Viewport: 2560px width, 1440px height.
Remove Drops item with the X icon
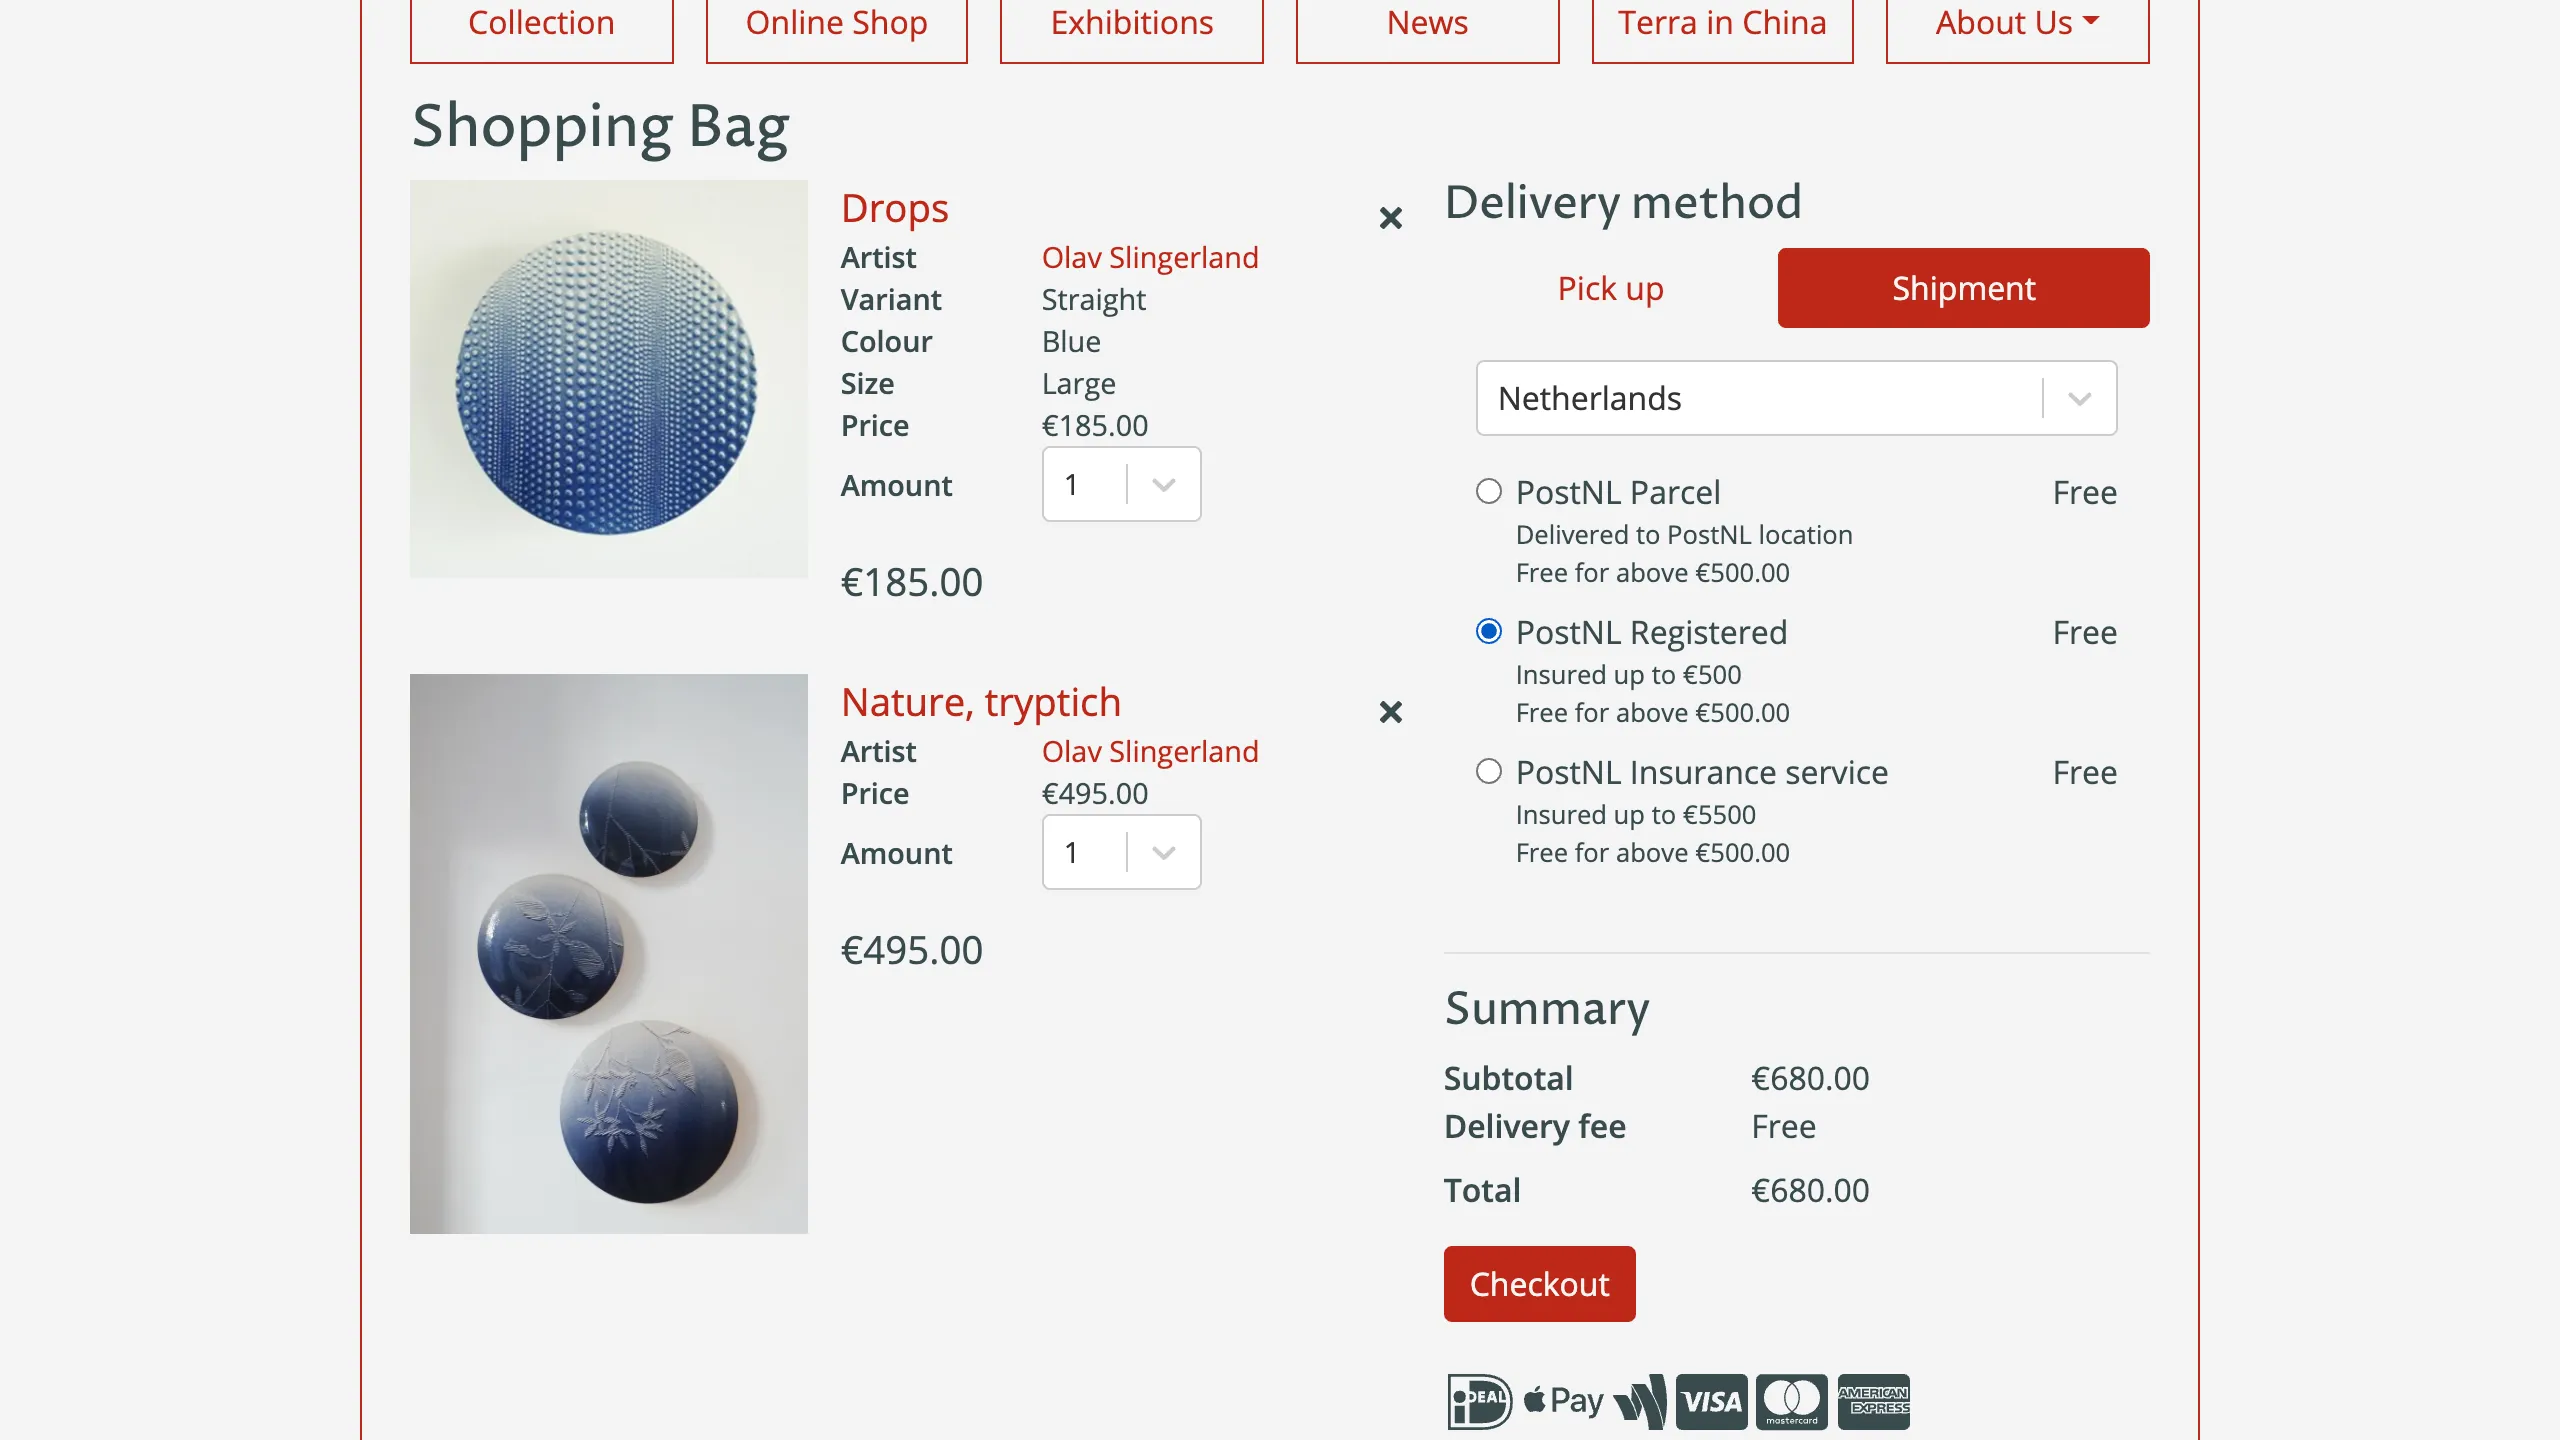(x=1390, y=218)
